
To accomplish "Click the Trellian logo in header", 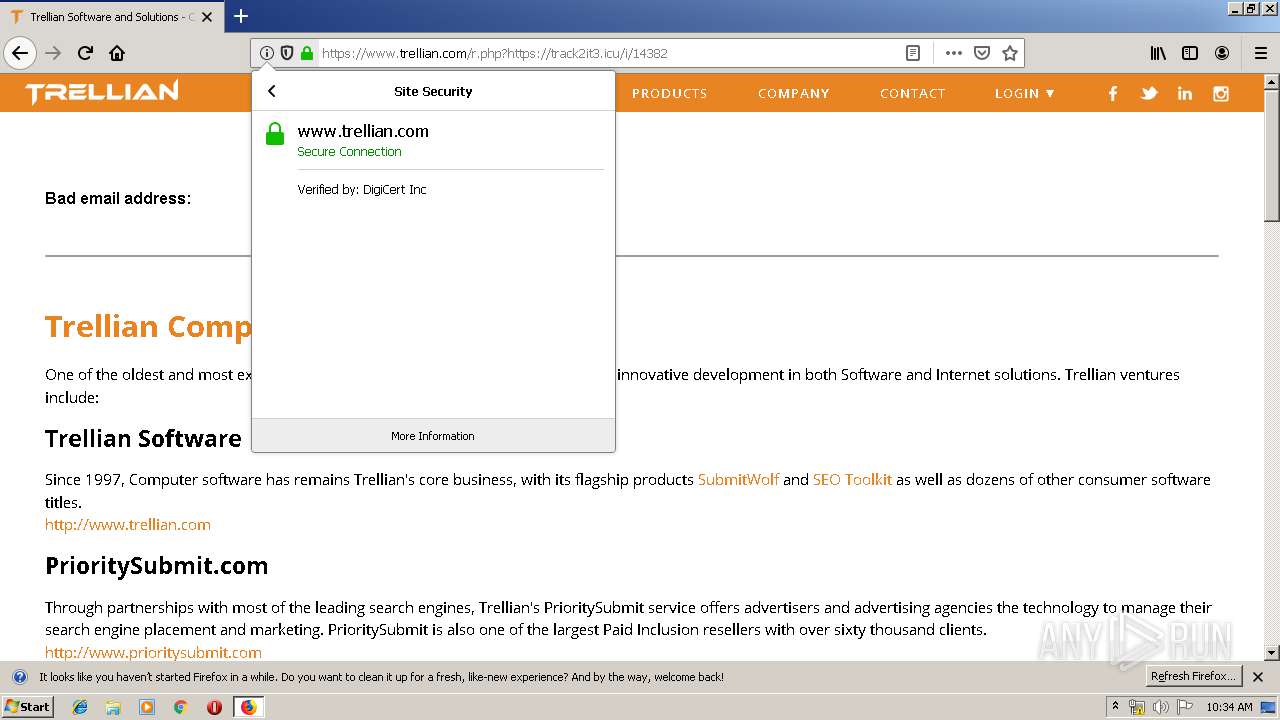I will (x=102, y=93).
